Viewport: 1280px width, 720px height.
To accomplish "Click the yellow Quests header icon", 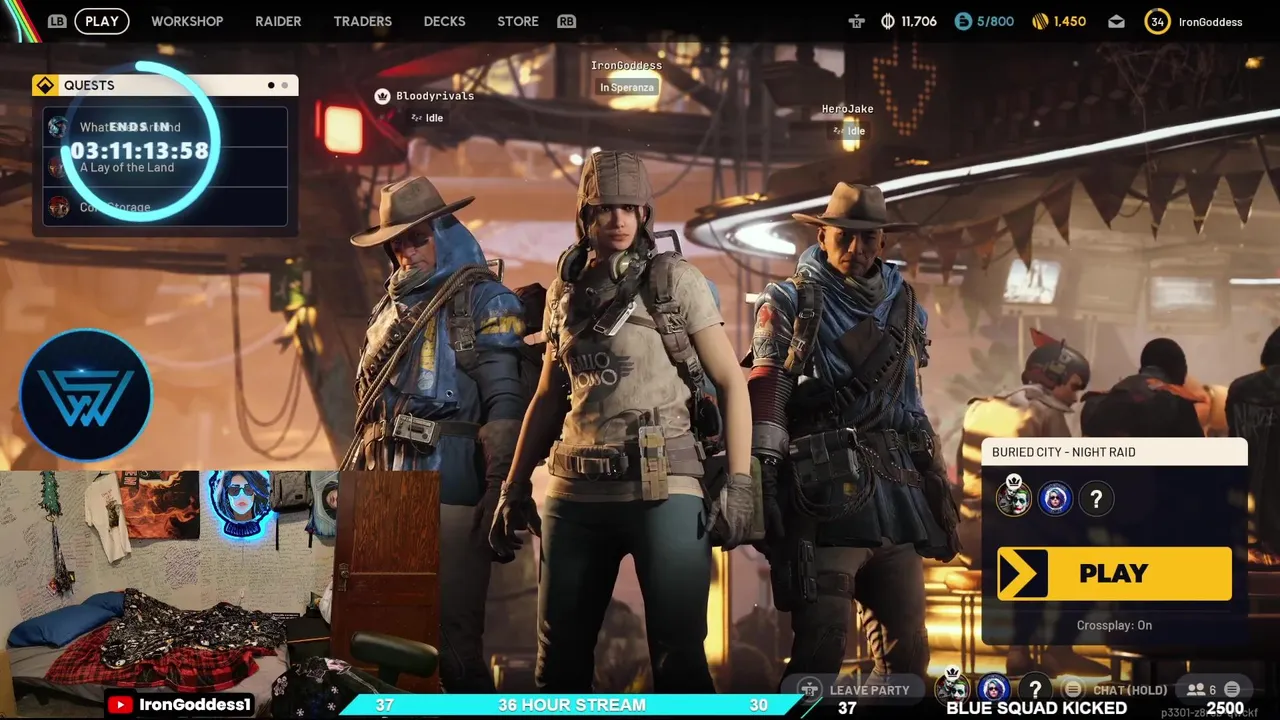I will 44,85.
